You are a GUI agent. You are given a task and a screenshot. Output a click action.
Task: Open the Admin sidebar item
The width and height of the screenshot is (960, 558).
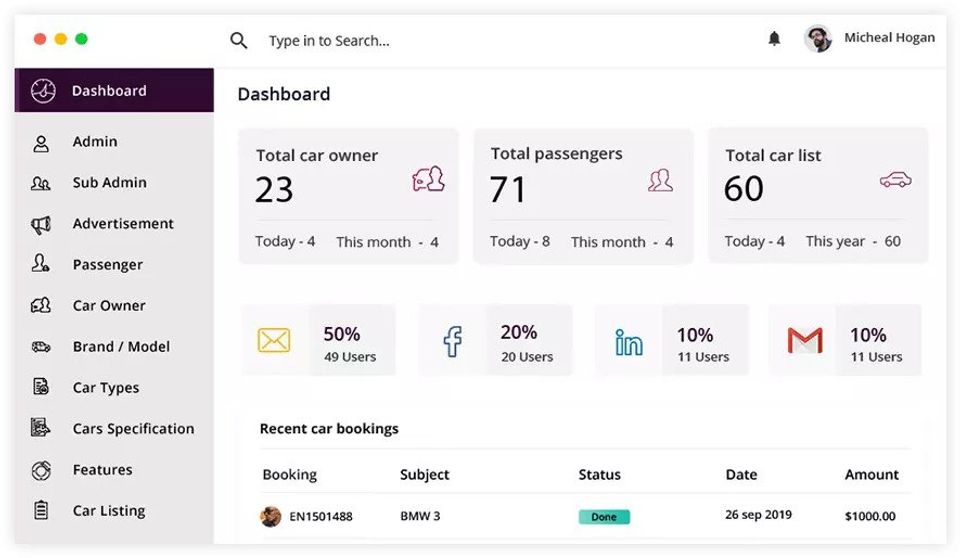95,142
